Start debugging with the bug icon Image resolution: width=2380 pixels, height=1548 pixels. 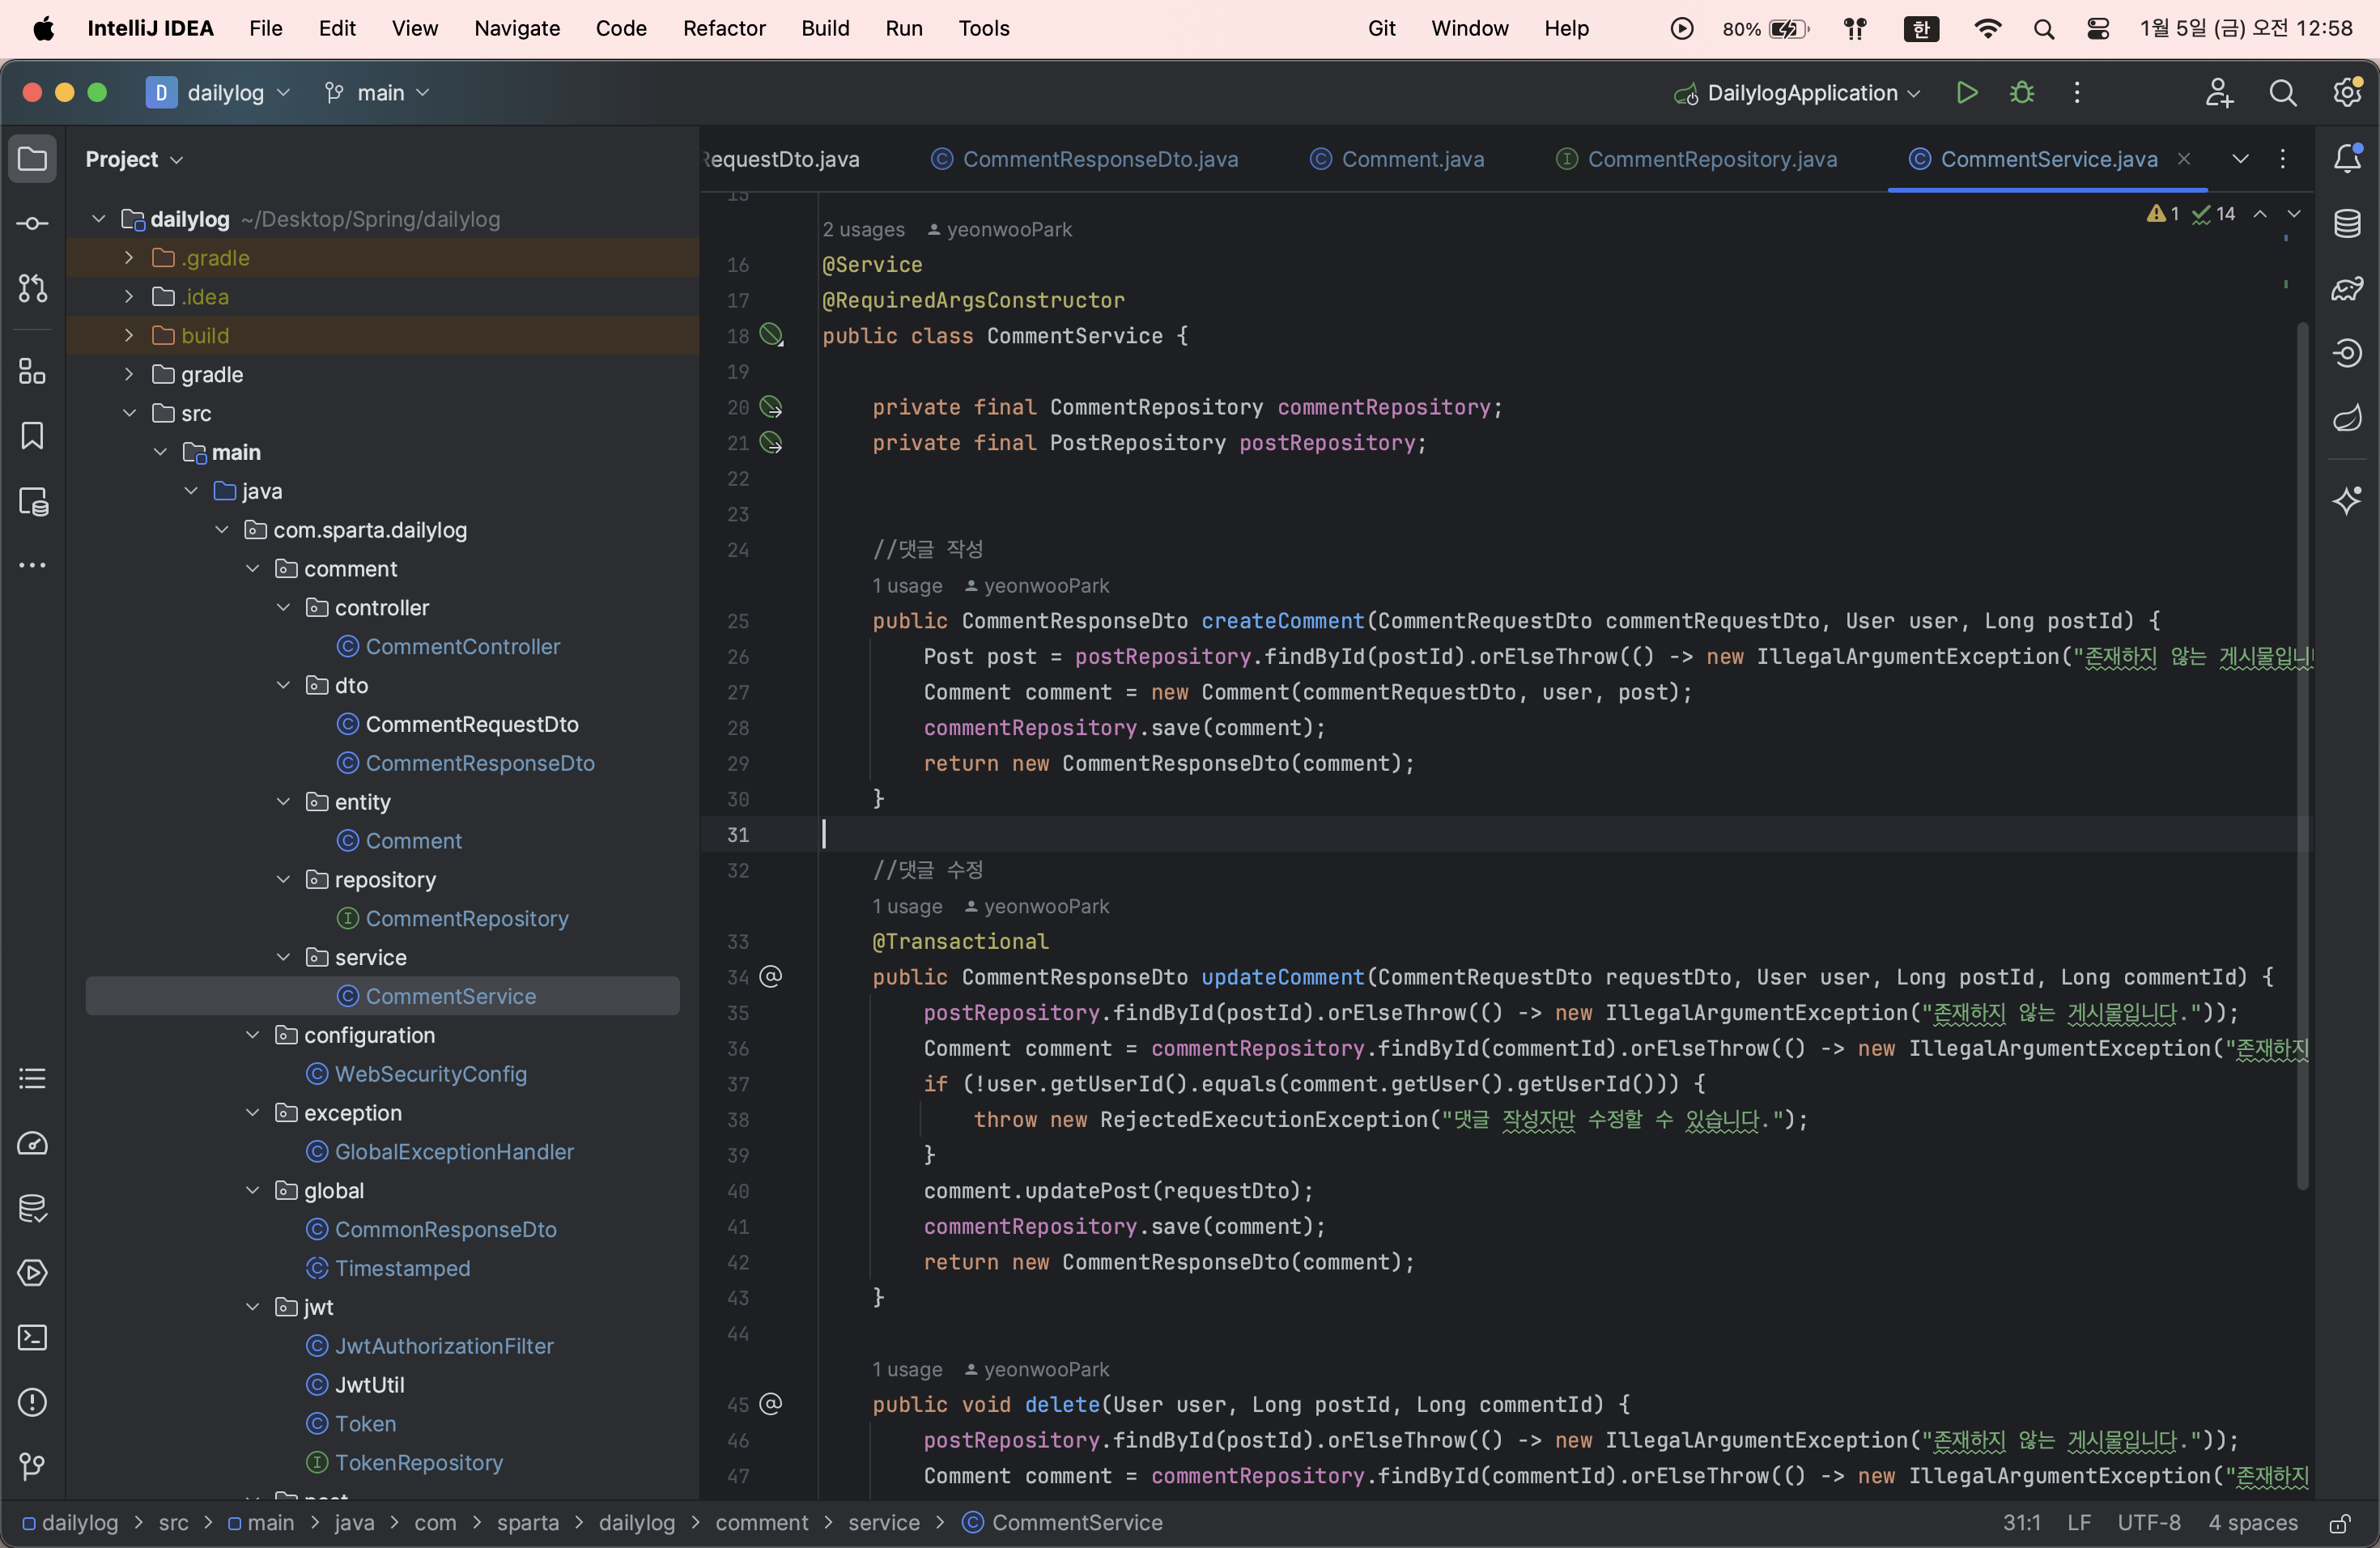click(x=2021, y=93)
